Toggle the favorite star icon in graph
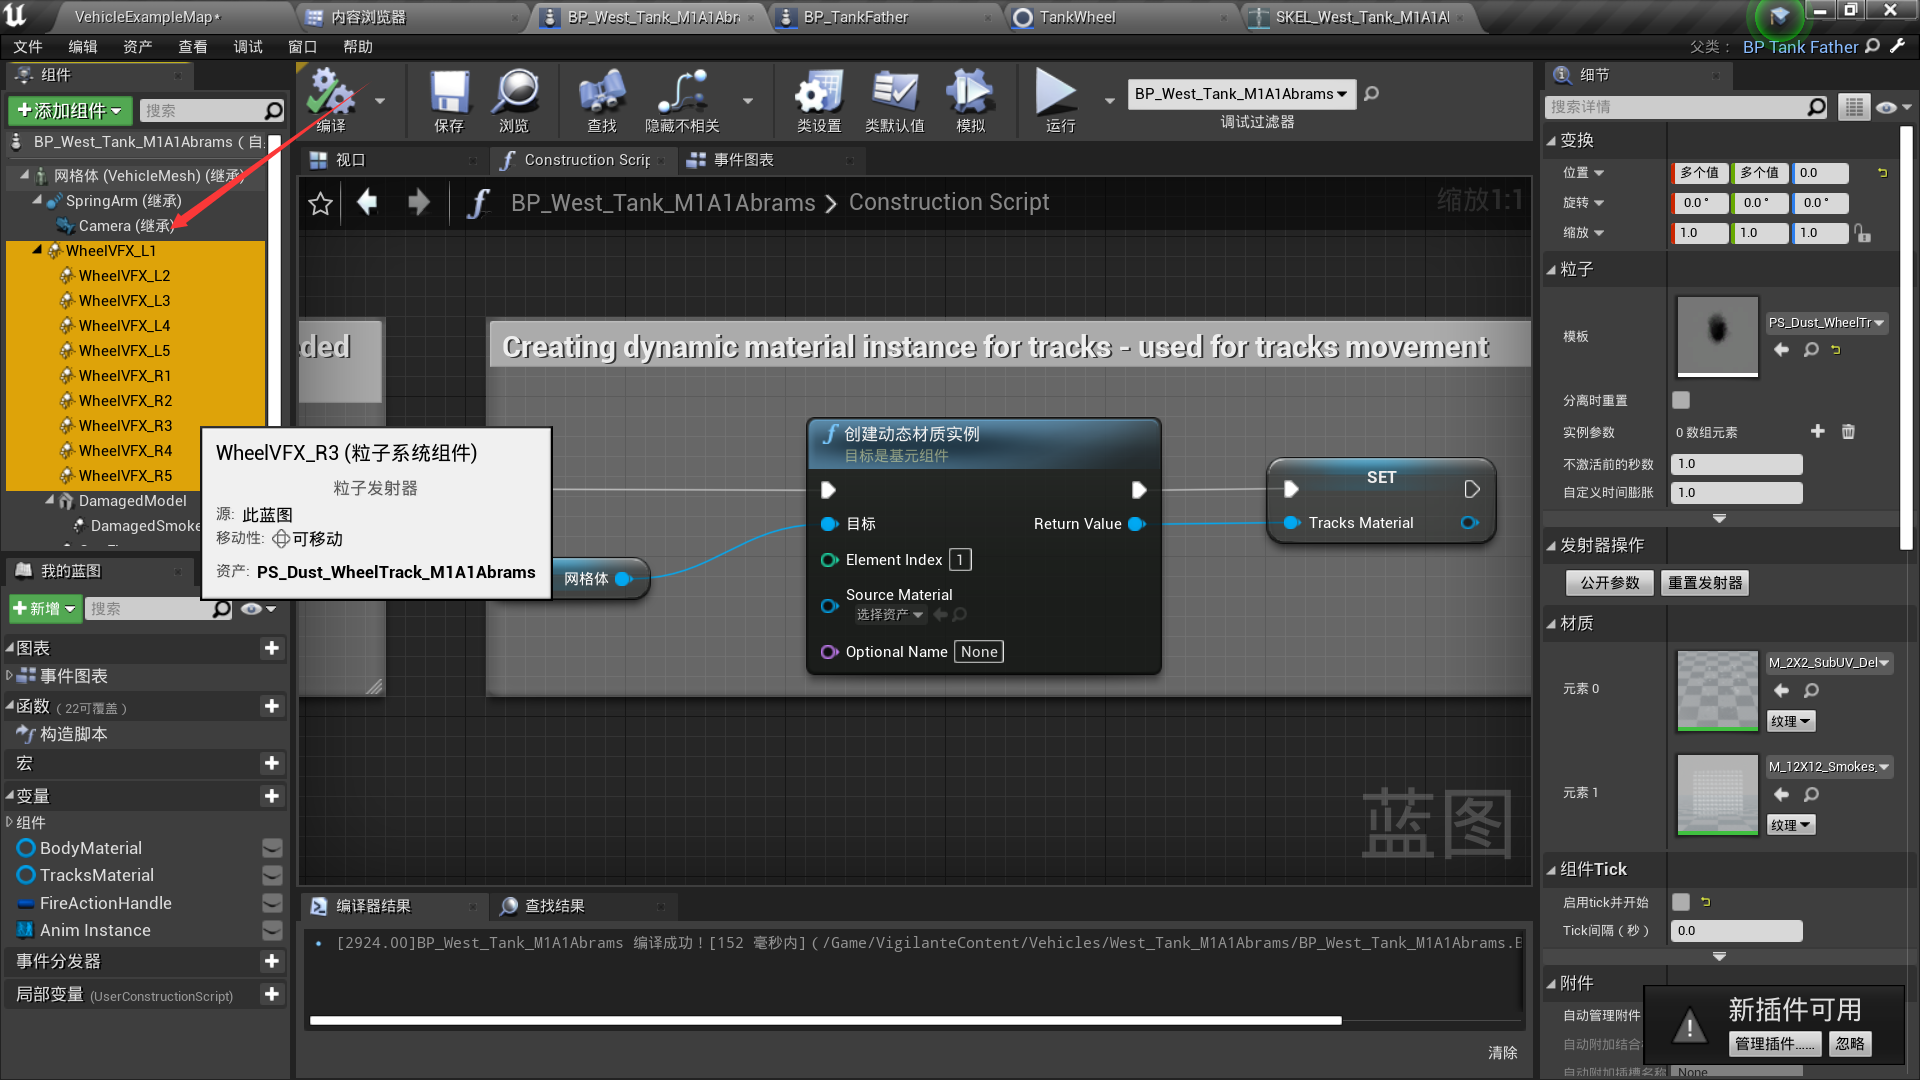This screenshot has width=1920, height=1080. (320, 204)
